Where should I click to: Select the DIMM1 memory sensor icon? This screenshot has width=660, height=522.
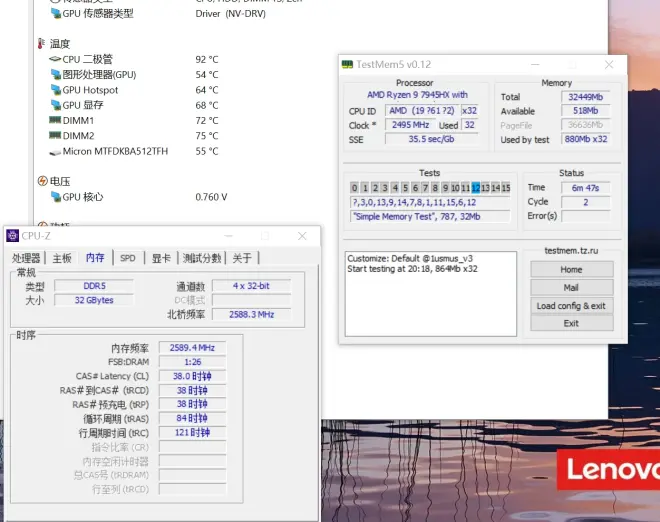pos(54,120)
